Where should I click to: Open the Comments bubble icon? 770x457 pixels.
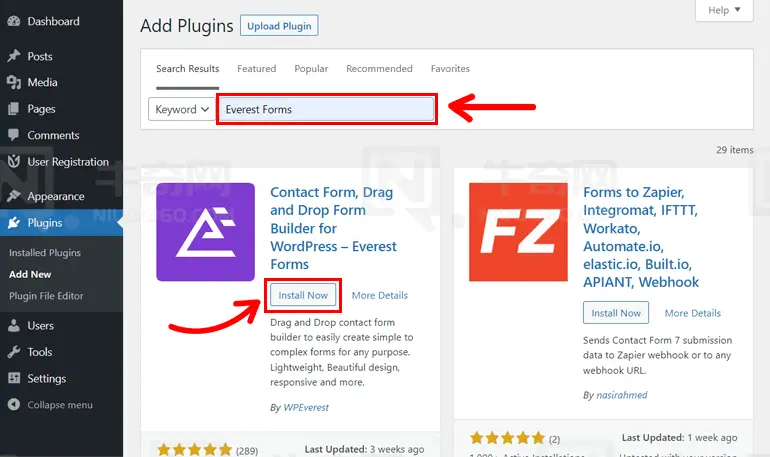tap(14, 135)
